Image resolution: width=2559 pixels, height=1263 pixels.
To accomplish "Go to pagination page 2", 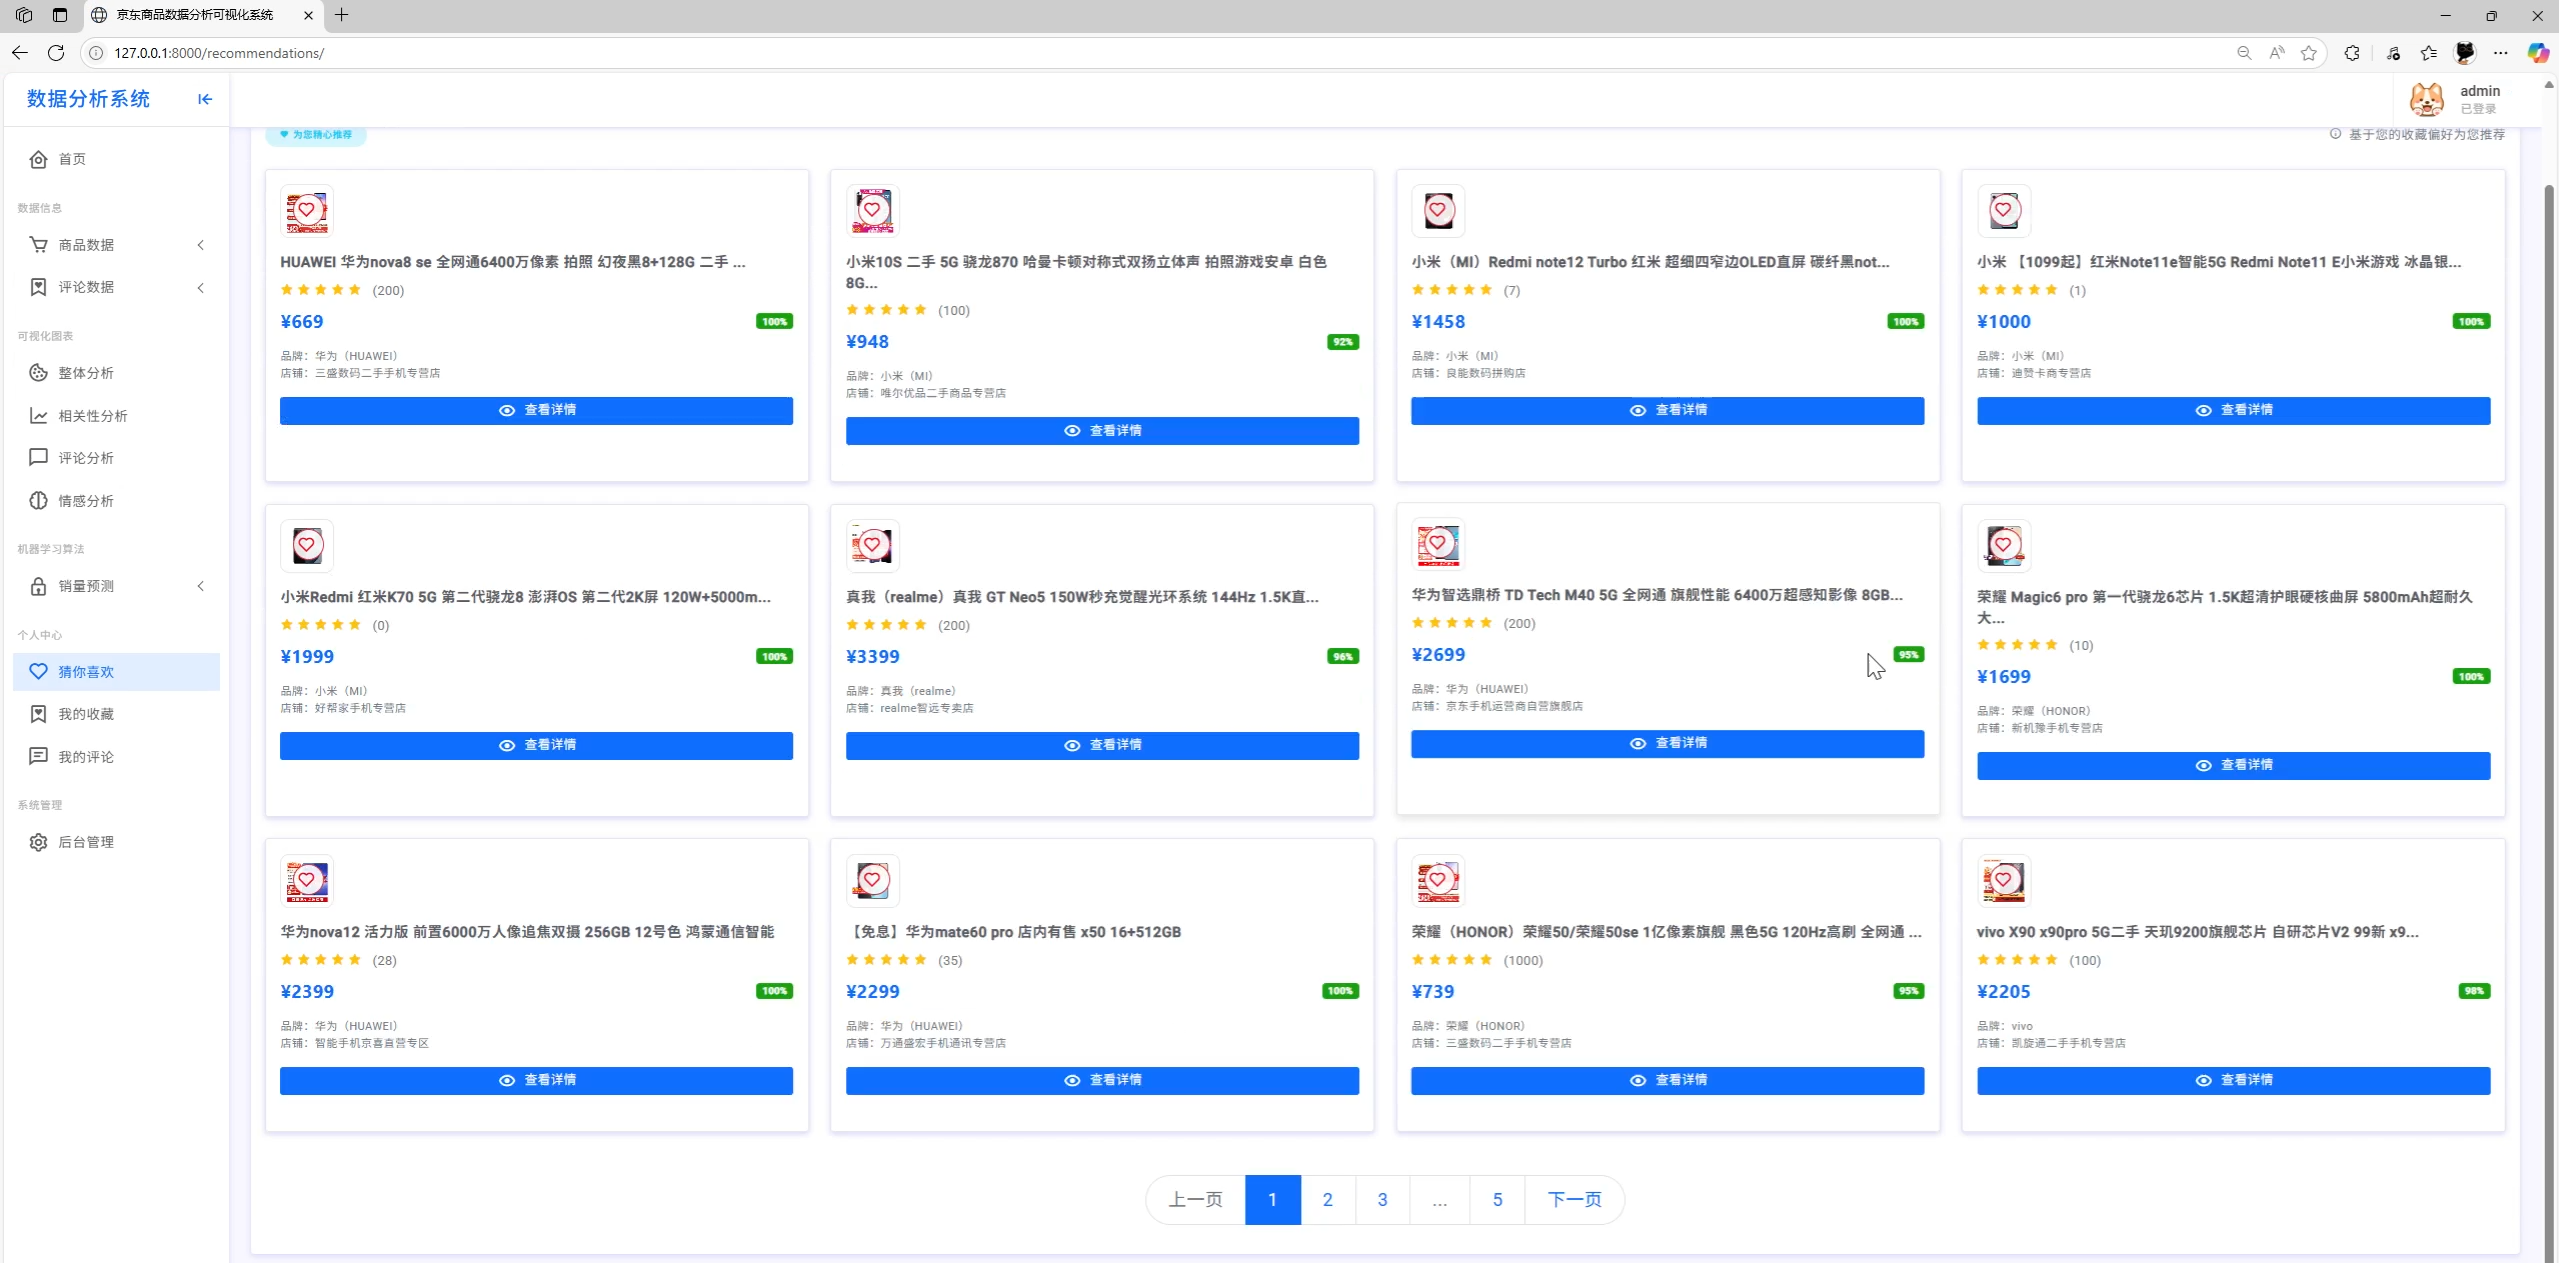I will pos(1327,1200).
